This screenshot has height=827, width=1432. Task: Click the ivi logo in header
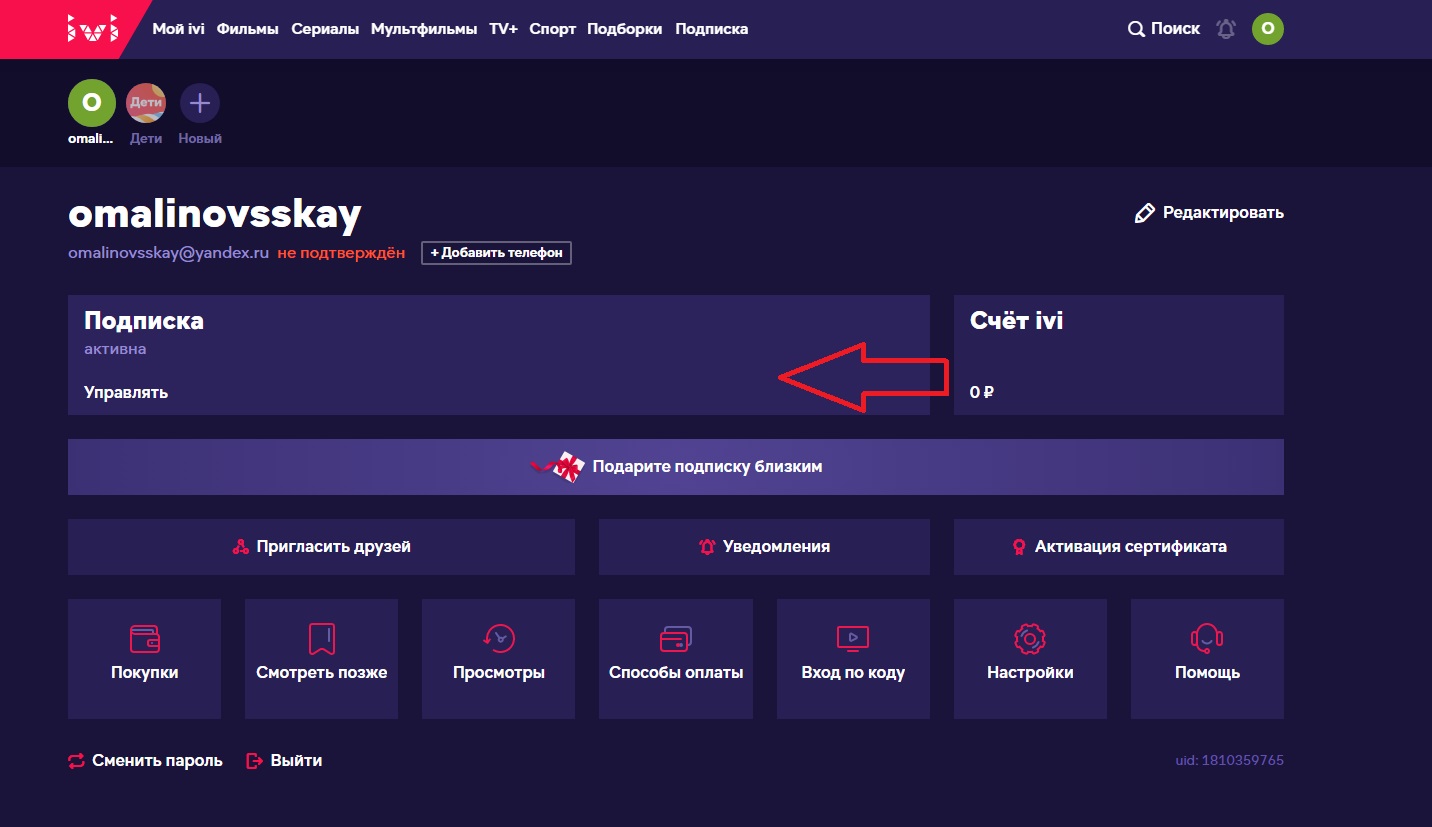pyautogui.click(x=92, y=29)
